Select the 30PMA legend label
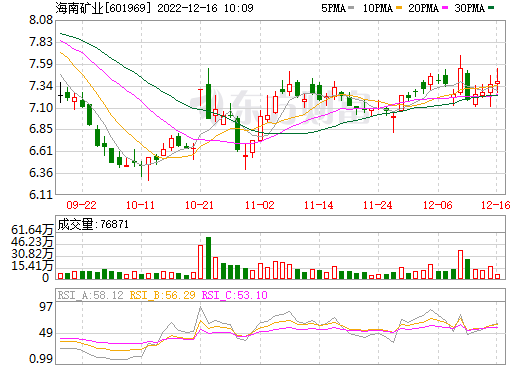The image size is (520, 365). (470, 8)
